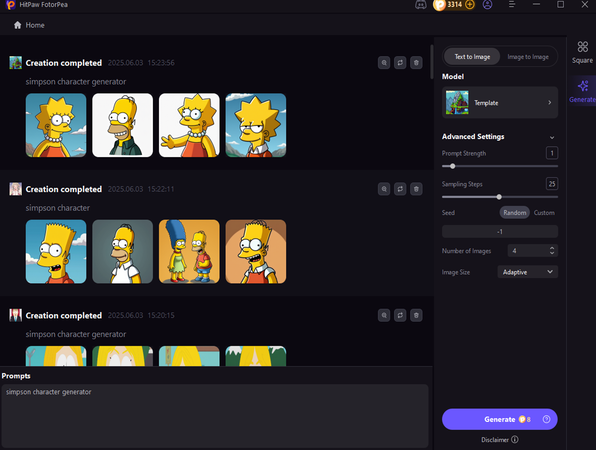Preview the 15:20:15 creation with magnifier icon
Viewport: 596px width, 450px height.
point(384,315)
